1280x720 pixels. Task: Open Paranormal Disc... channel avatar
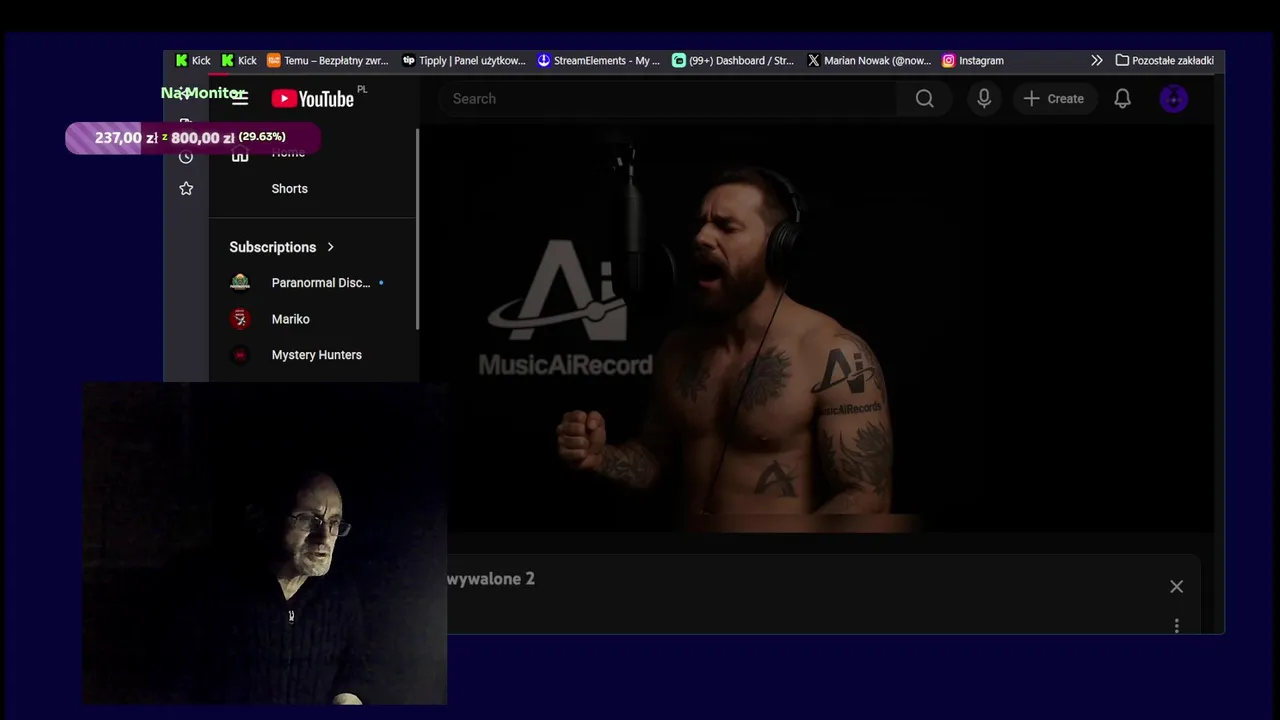(x=240, y=282)
